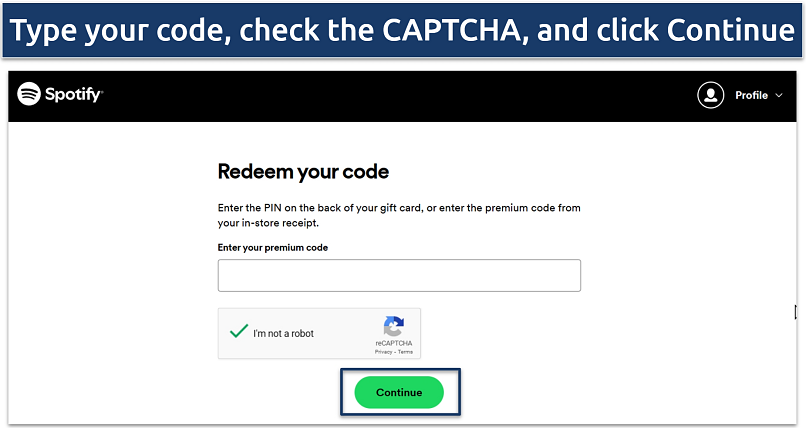Focus the premium code input field
Viewport: 806px width, 428px height.
coord(399,276)
